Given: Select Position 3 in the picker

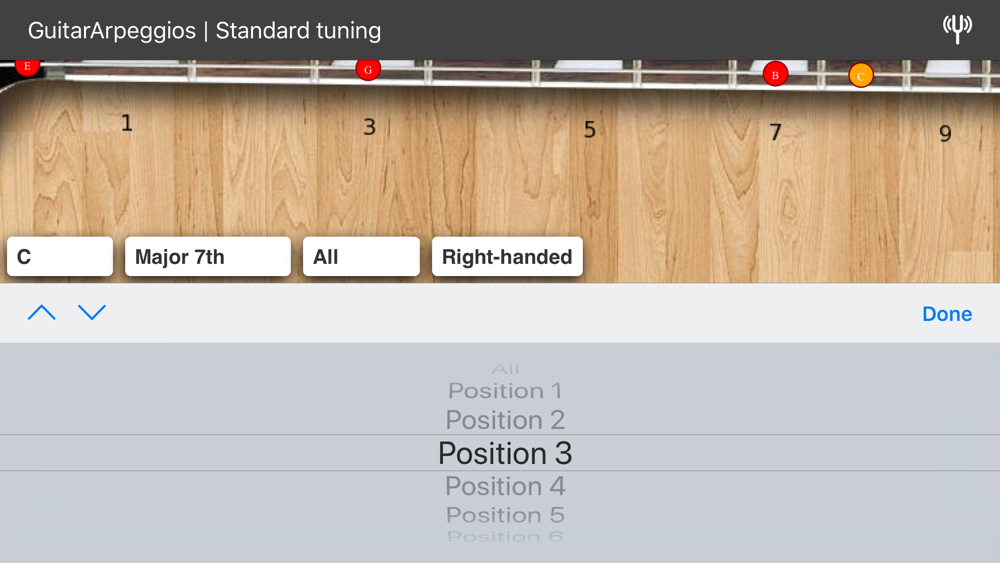Looking at the screenshot, I should pos(505,453).
